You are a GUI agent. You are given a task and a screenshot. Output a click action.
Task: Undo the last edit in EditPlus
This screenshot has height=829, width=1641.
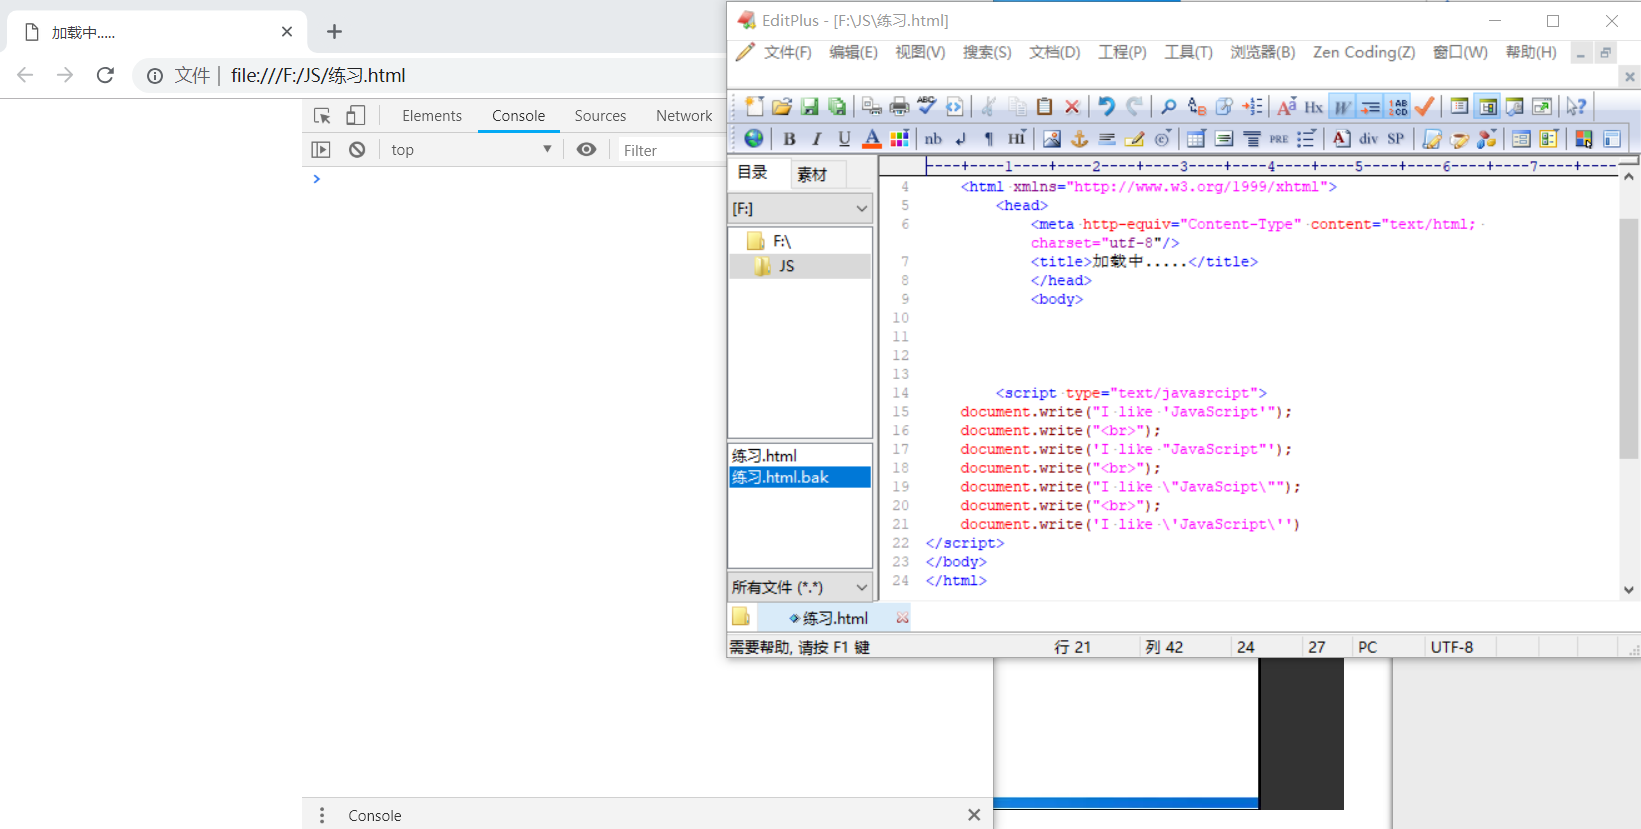tap(1106, 106)
